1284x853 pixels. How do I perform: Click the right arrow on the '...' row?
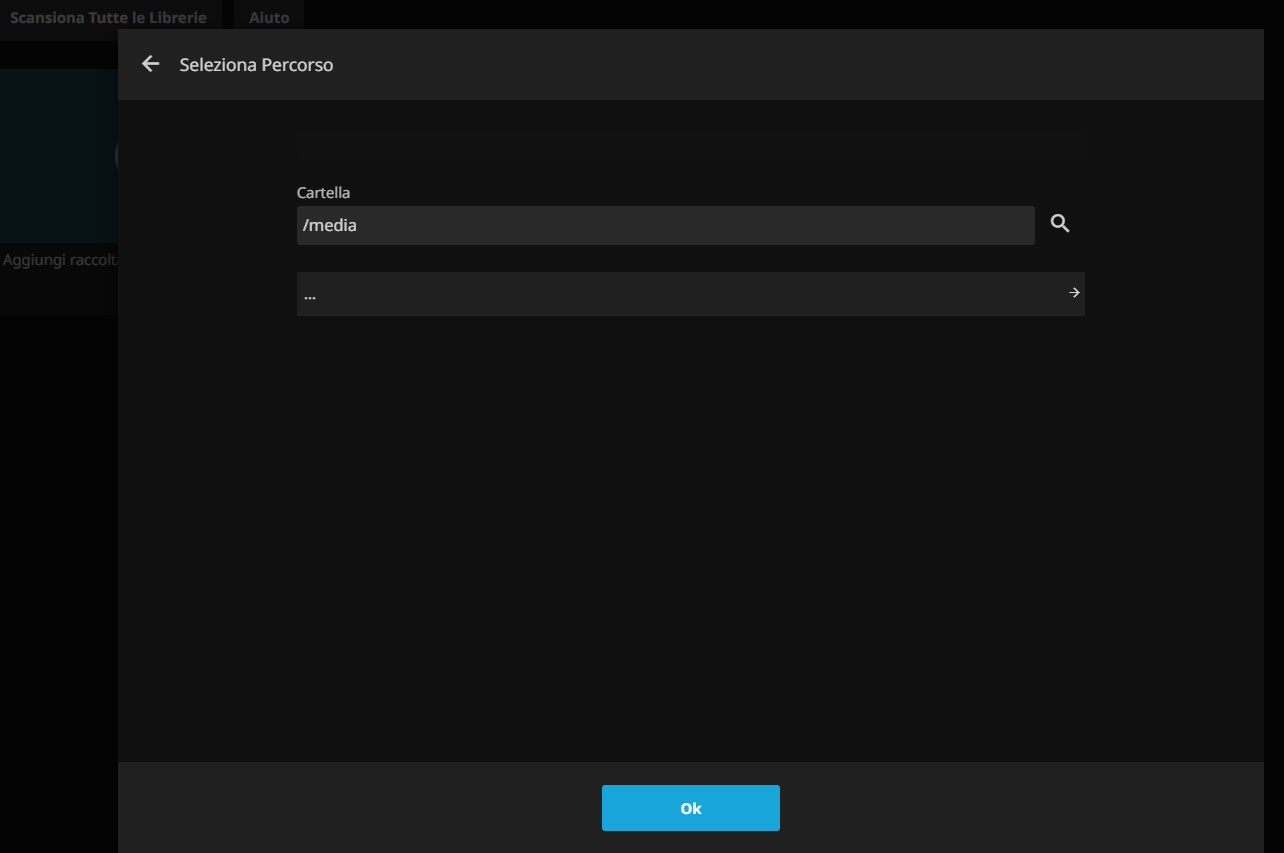coord(1074,293)
